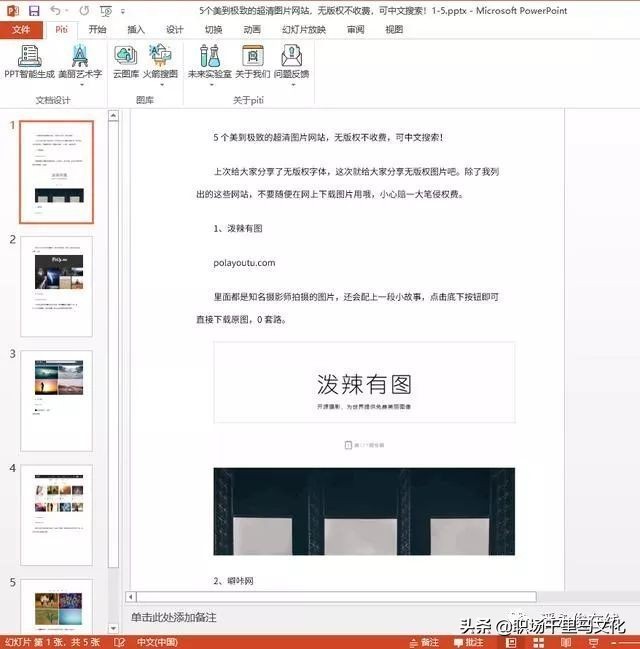Click thumbnail panel scroll down arrow
Screen dimensions: 640x649
click(113, 628)
